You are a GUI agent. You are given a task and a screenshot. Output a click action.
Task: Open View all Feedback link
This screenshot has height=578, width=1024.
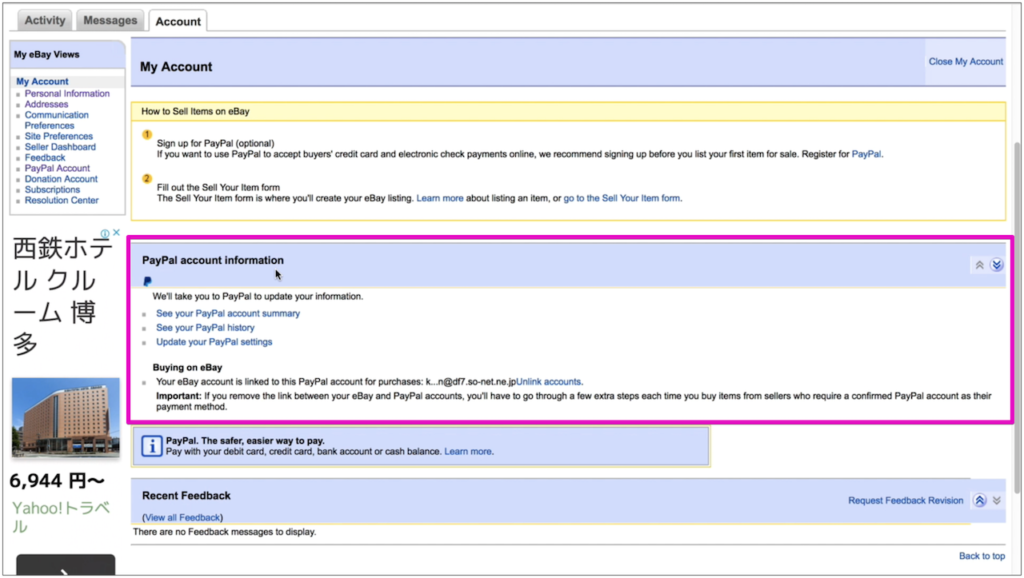(182, 517)
